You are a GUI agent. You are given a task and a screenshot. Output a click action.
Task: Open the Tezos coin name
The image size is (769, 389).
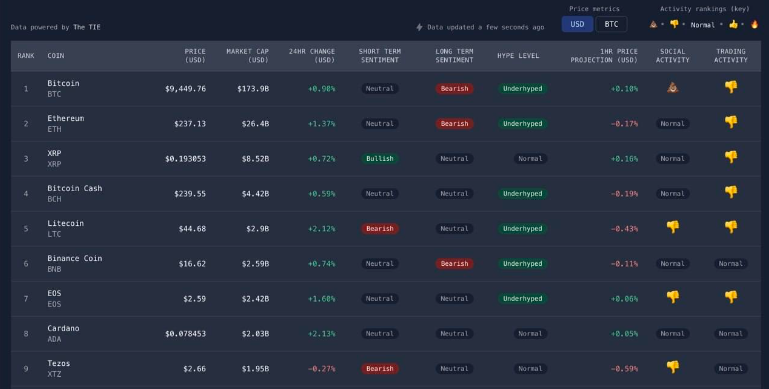tap(59, 363)
